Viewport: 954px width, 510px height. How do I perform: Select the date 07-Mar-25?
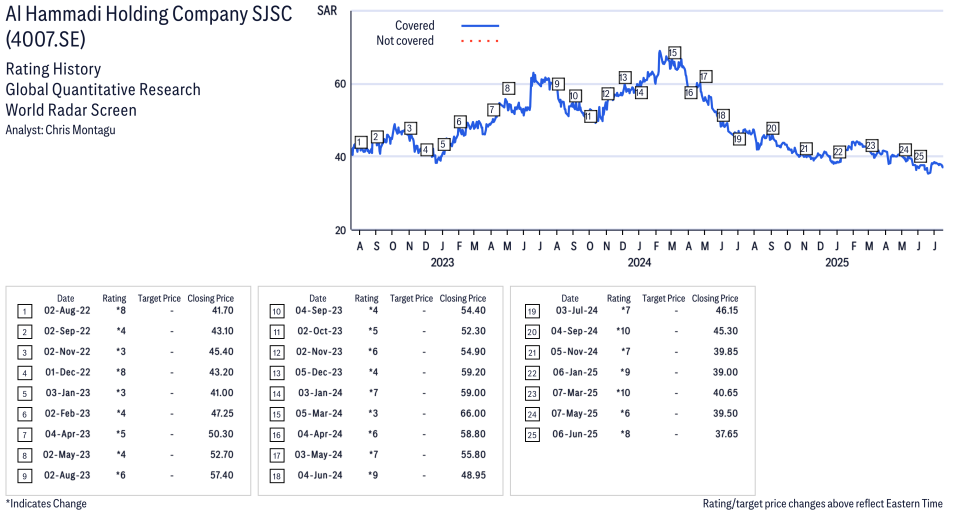[574, 393]
